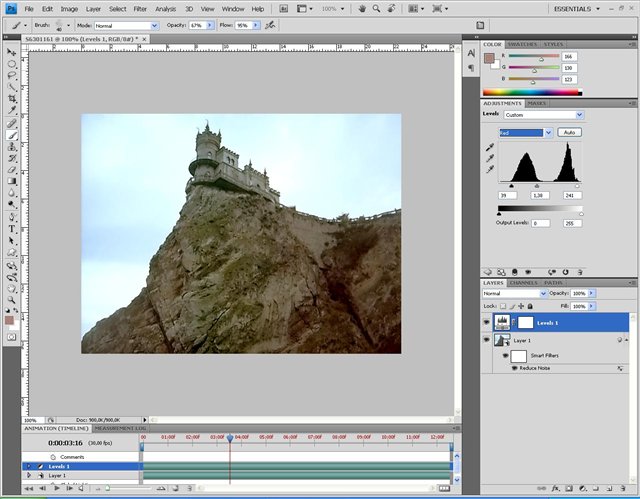Image resolution: width=640 pixels, height=499 pixels.
Task: Delete the adjustment layer via Adjustments trash icon
Action: click(580, 272)
